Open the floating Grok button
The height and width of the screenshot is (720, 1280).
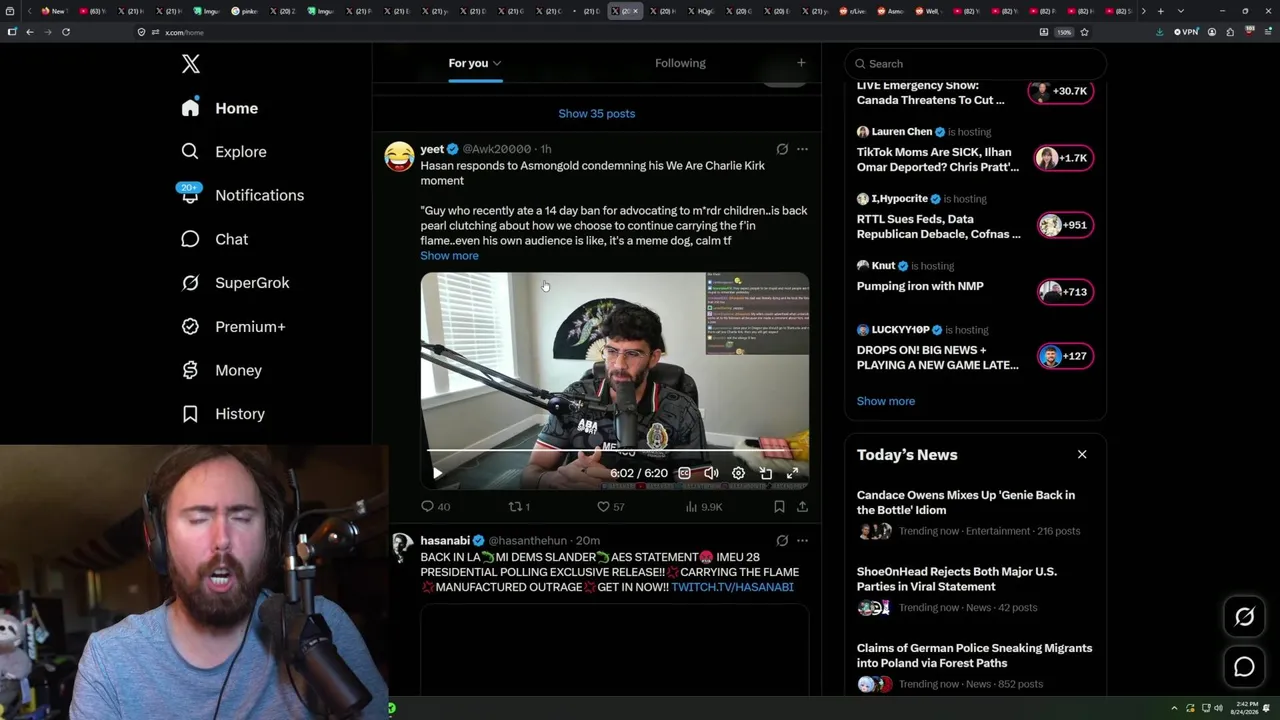(x=1244, y=617)
